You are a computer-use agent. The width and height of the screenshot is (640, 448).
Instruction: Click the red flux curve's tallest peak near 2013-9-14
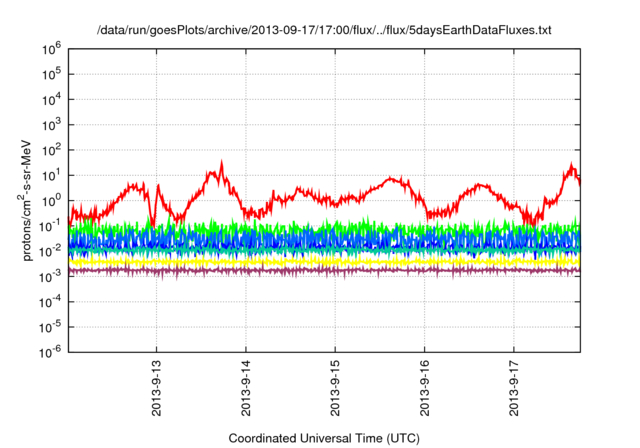(x=222, y=164)
